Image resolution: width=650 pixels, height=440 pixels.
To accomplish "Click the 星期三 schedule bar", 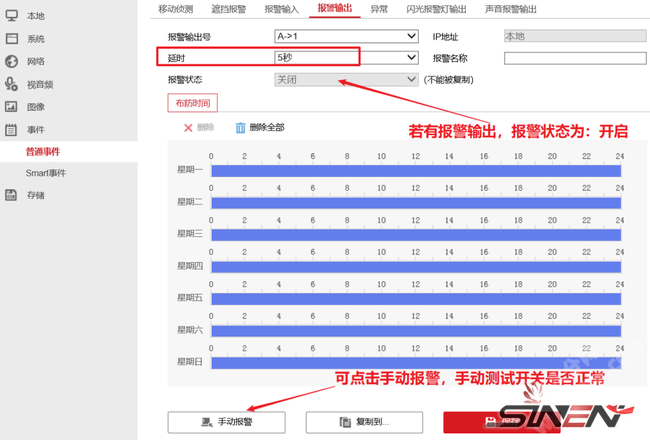I will pyautogui.click(x=416, y=235).
